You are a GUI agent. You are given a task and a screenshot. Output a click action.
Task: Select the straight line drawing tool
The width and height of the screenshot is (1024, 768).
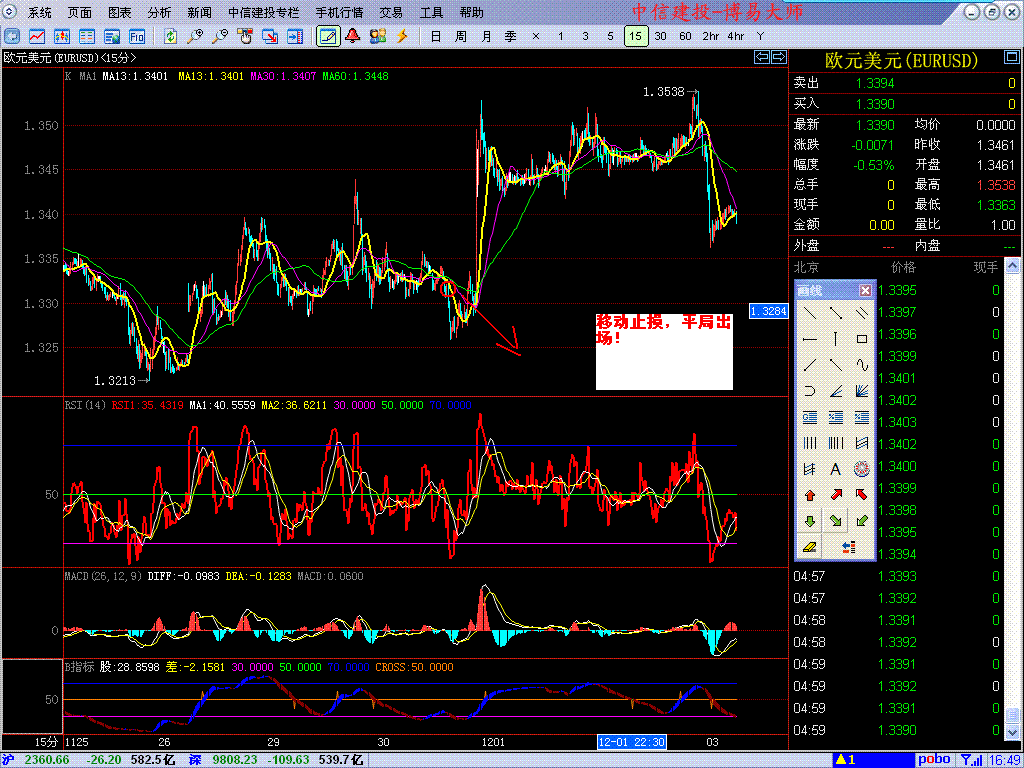810,313
